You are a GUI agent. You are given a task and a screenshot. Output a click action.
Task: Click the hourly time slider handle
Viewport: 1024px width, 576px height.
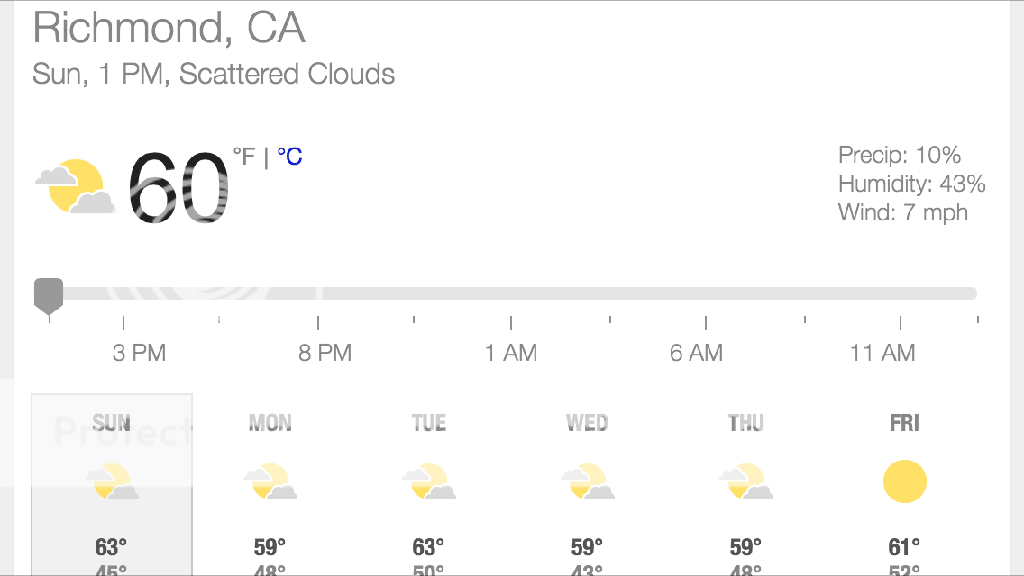click(48, 295)
